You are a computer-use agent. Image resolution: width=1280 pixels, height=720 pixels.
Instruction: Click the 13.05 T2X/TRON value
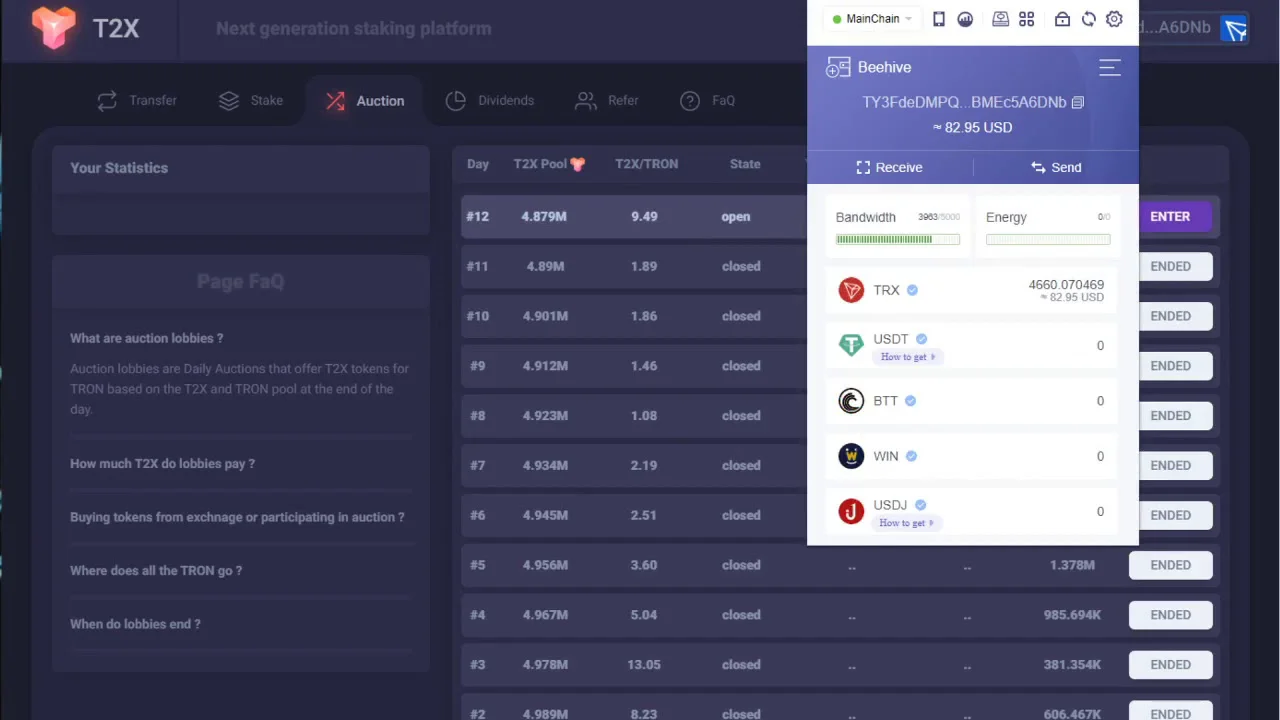click(644, 665)
